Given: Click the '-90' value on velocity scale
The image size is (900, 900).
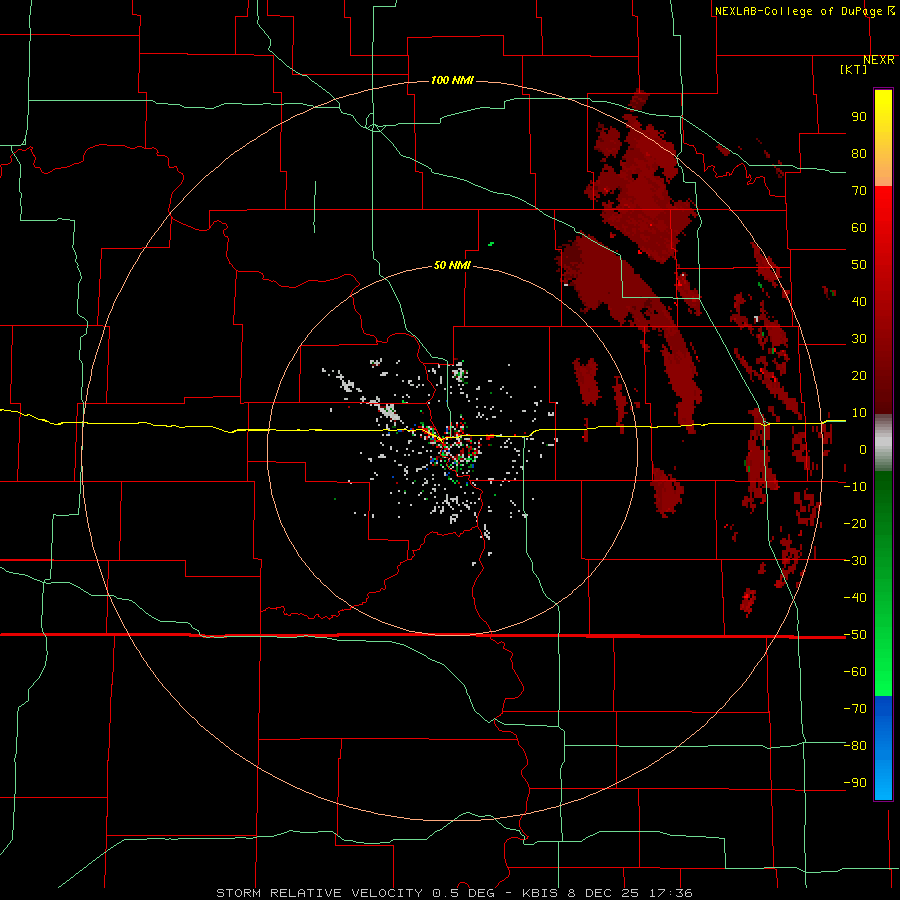Looking at the screenshot, I should (x=855, y=783).
